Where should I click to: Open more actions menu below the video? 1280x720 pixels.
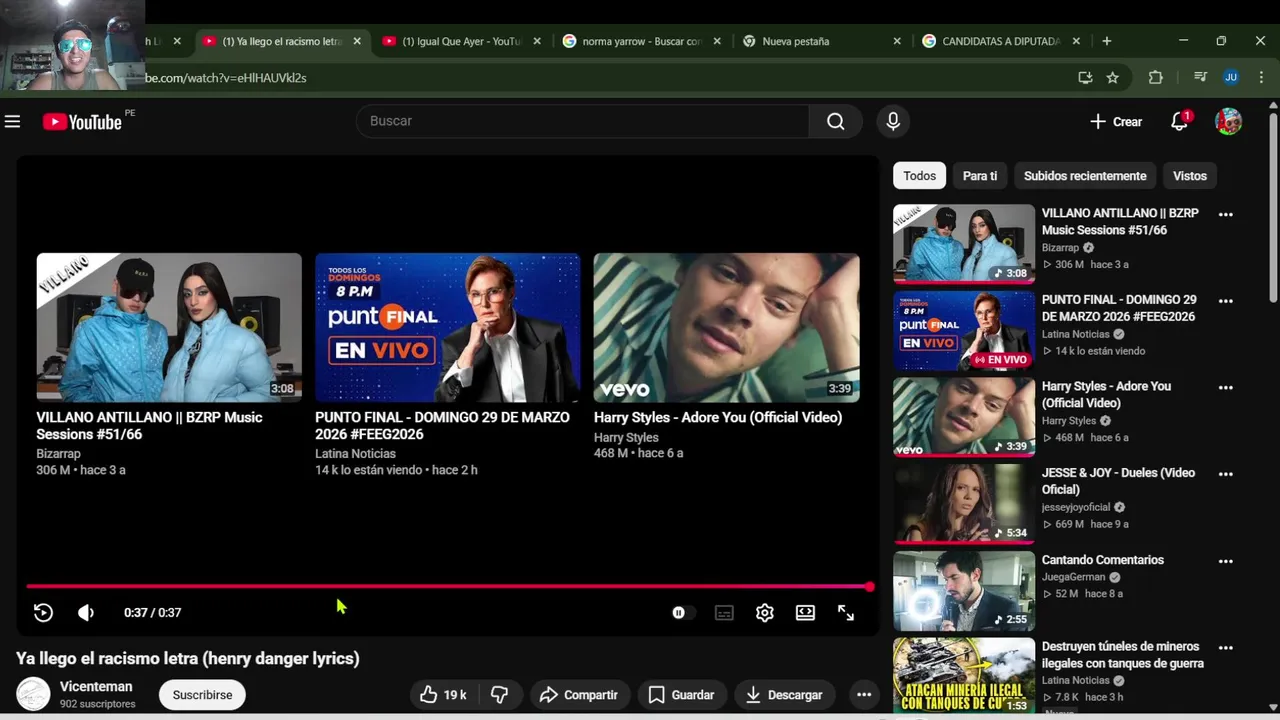click(864, 695)
